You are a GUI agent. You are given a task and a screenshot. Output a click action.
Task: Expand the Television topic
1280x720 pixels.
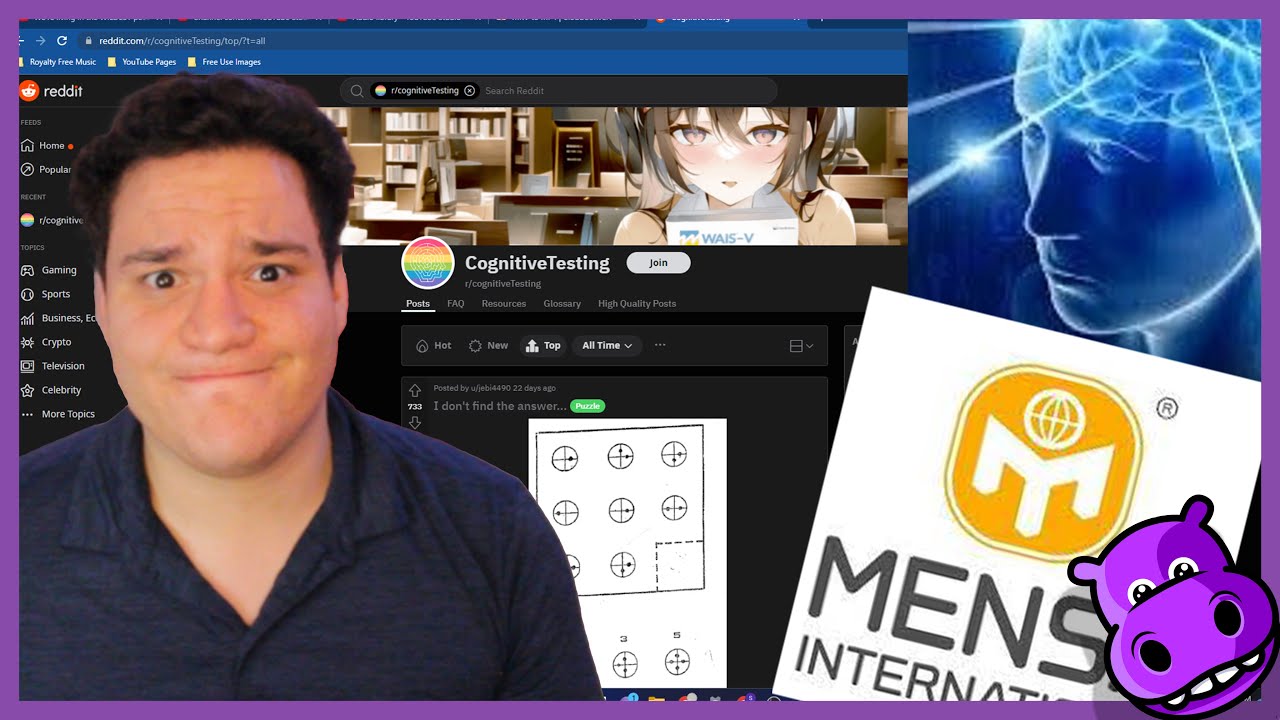pyautogui.click(x=54, y=366)
